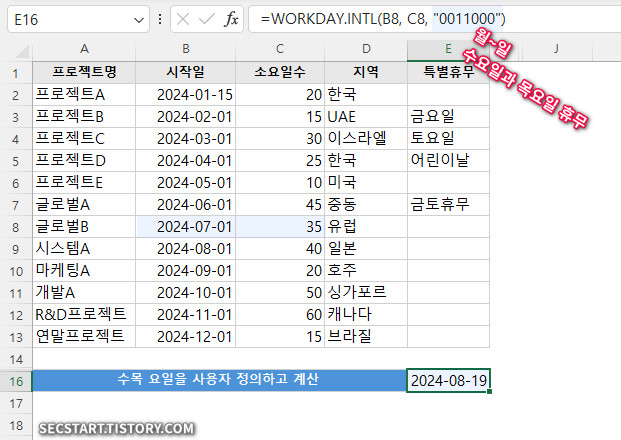The width and height of the screenshot is (621, 440).
Task: Click duration value 45 in 글로벌A row
Action: pyautogui.click(x=280, y=205)
